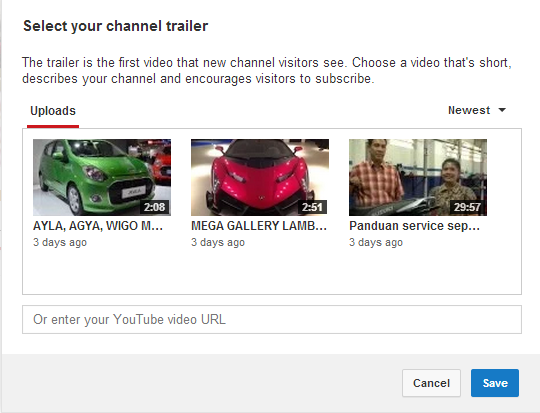Image resolution: width=540 pixels, height=413 pixels.
Task: Select the red Lamborghini video thumbnail
Action: [260, 177]
